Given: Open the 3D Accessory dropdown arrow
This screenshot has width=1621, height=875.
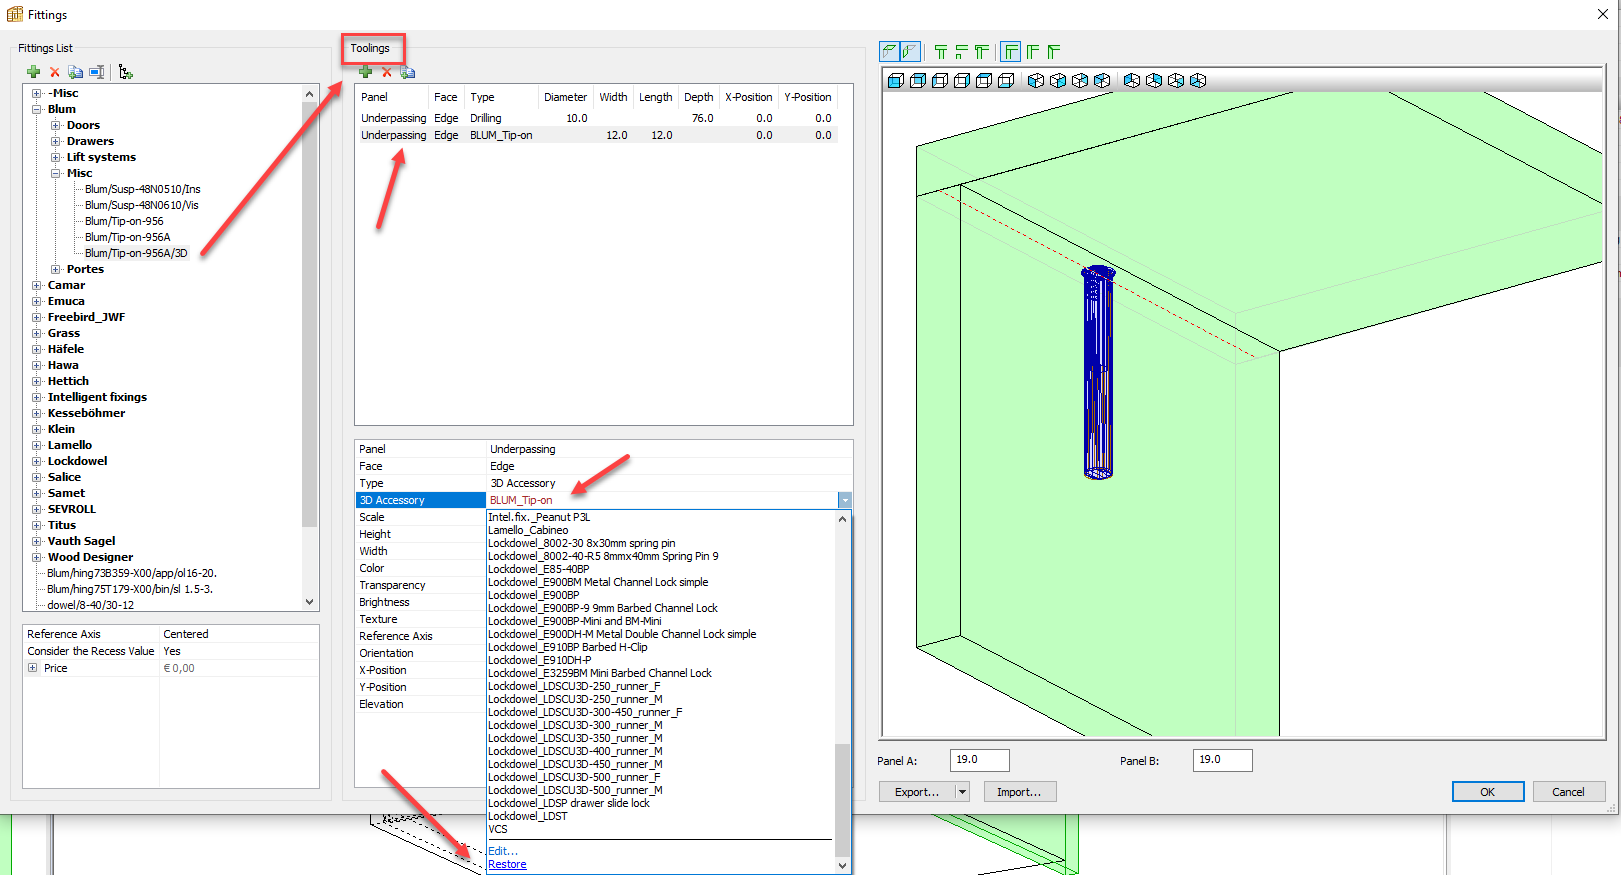Looking at the screenshot, I should tap(845, 500).
